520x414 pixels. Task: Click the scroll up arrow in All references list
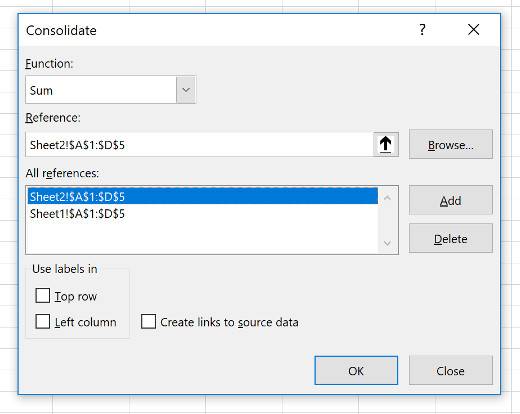(387, 198)
